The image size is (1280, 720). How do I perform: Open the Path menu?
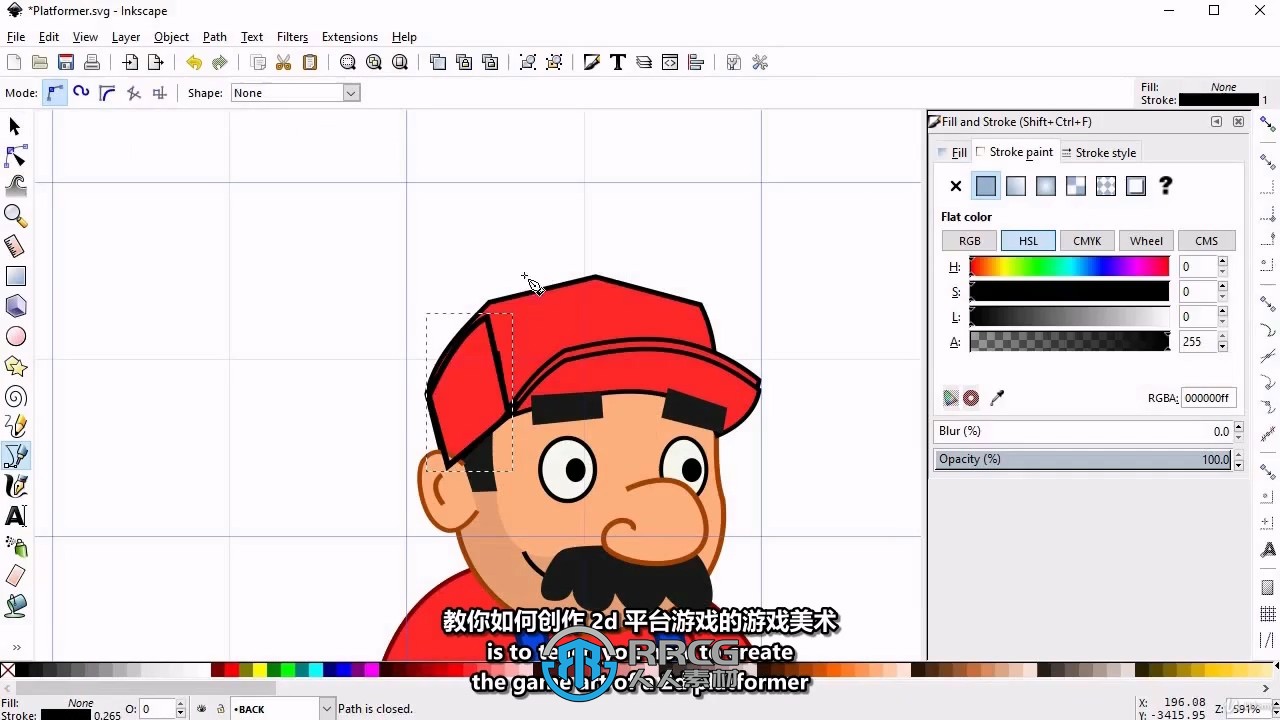click(215, 37)
